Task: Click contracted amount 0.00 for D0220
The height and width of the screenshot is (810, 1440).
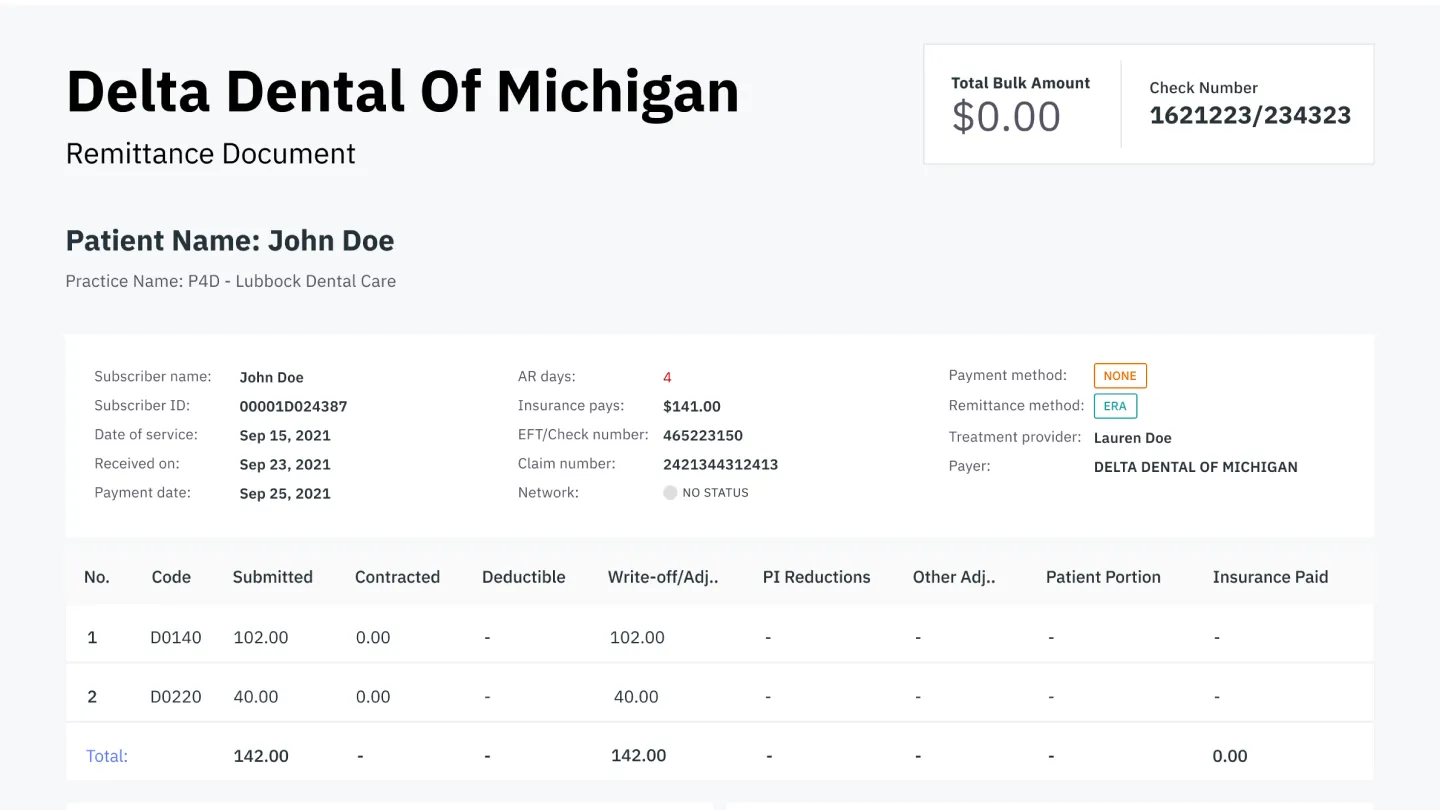Action: click(x=373, y=697)
